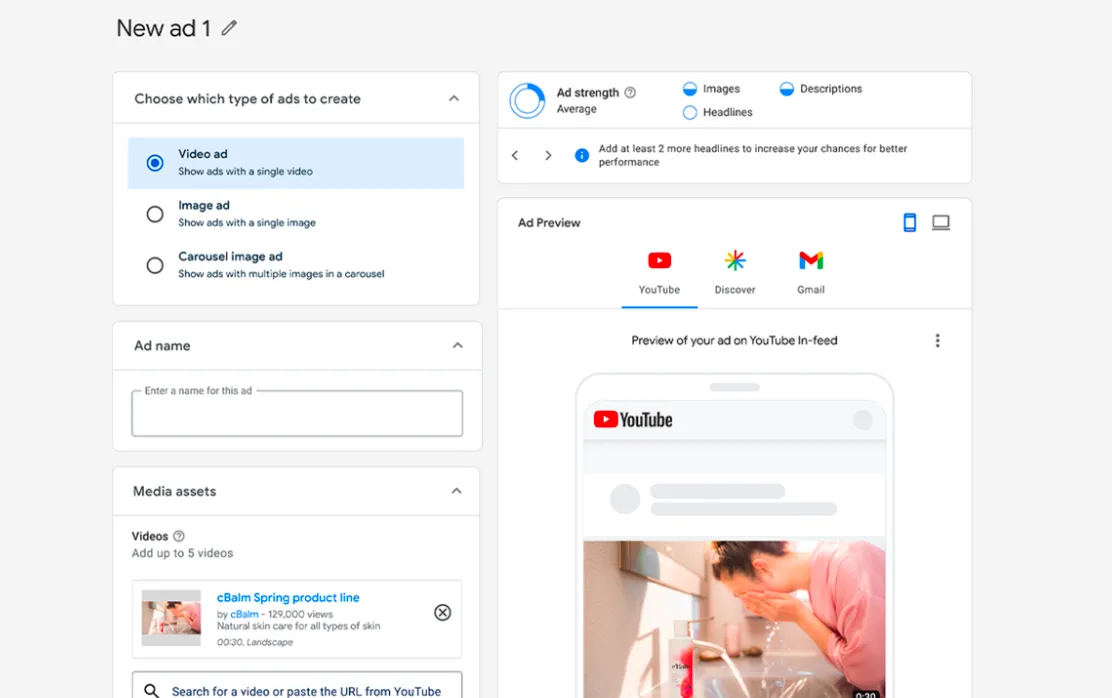The height and width of the screenshot is (698, 1112).
Task: Choose the Image ad radio option
Action: [155, 214]
